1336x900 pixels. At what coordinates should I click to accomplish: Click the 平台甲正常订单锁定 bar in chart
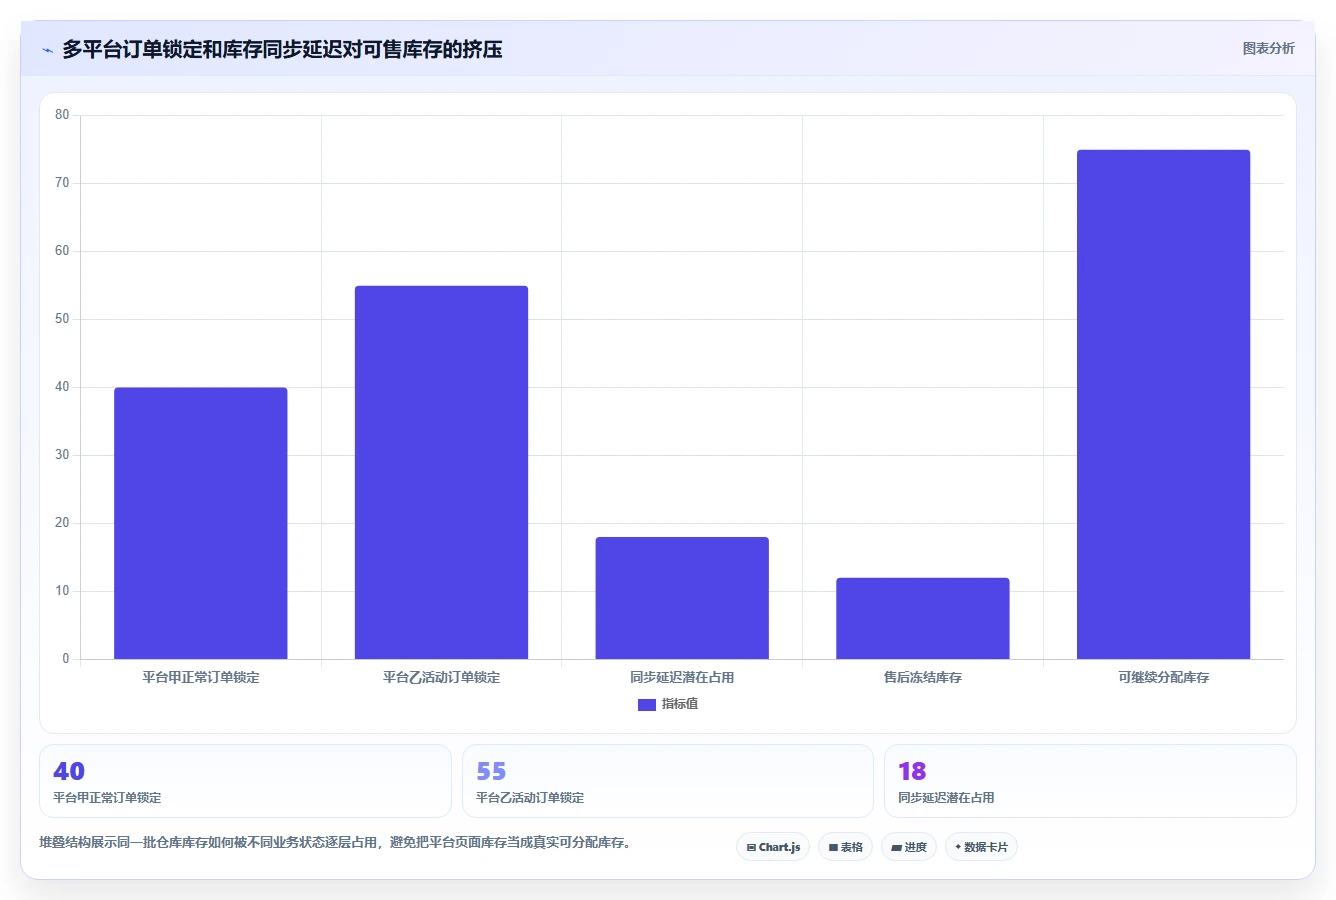201,523
